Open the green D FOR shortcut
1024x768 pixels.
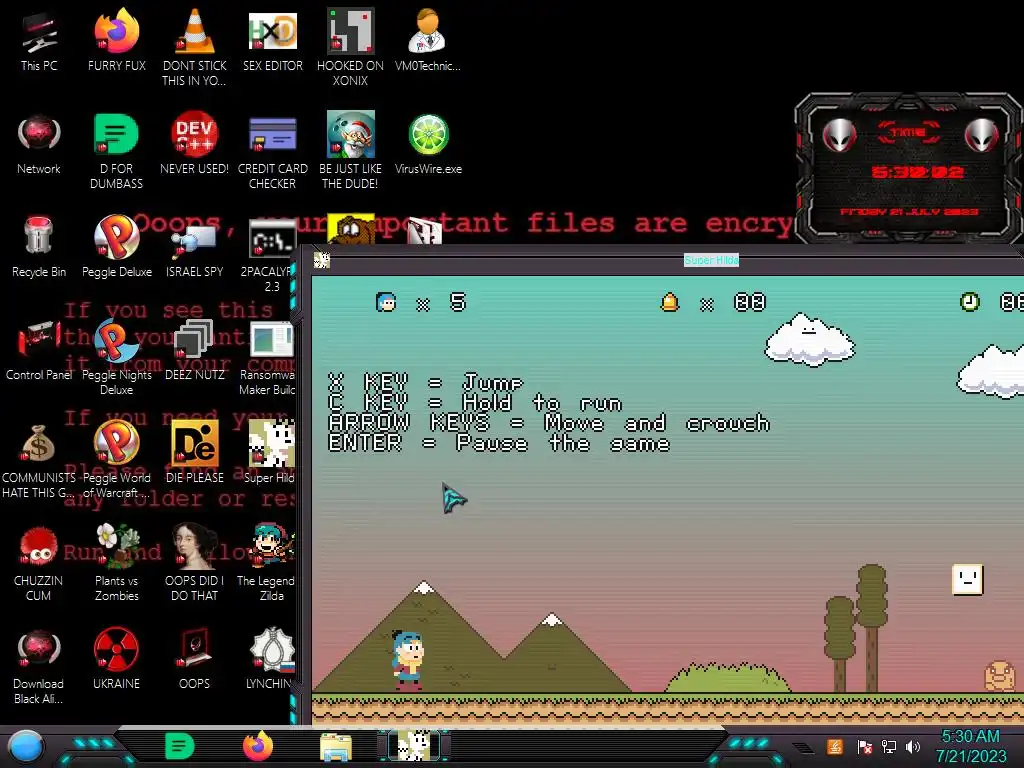[x=116, y=152]
